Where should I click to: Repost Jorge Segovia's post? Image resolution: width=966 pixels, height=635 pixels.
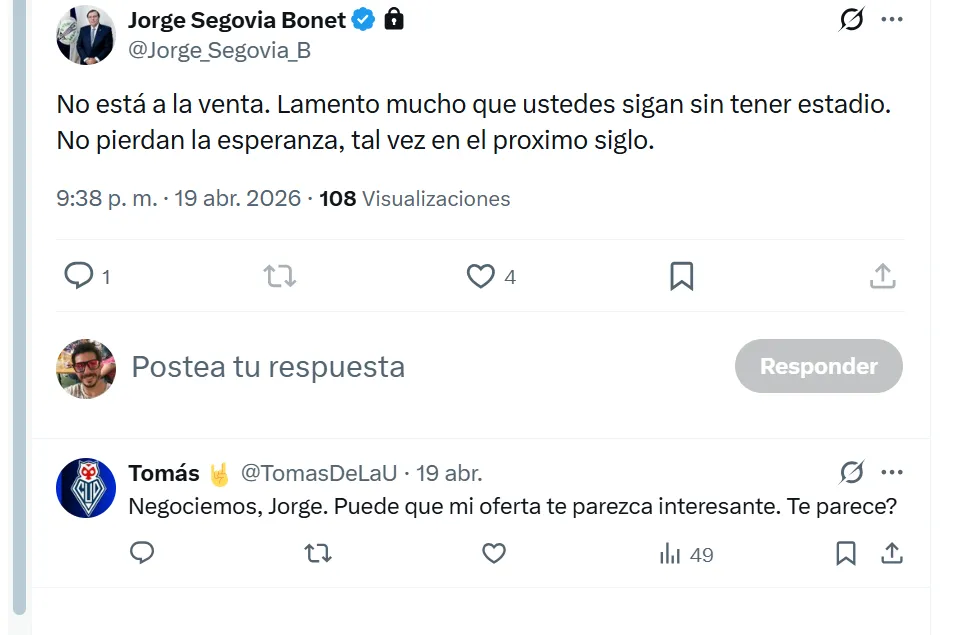coord(279,277)
